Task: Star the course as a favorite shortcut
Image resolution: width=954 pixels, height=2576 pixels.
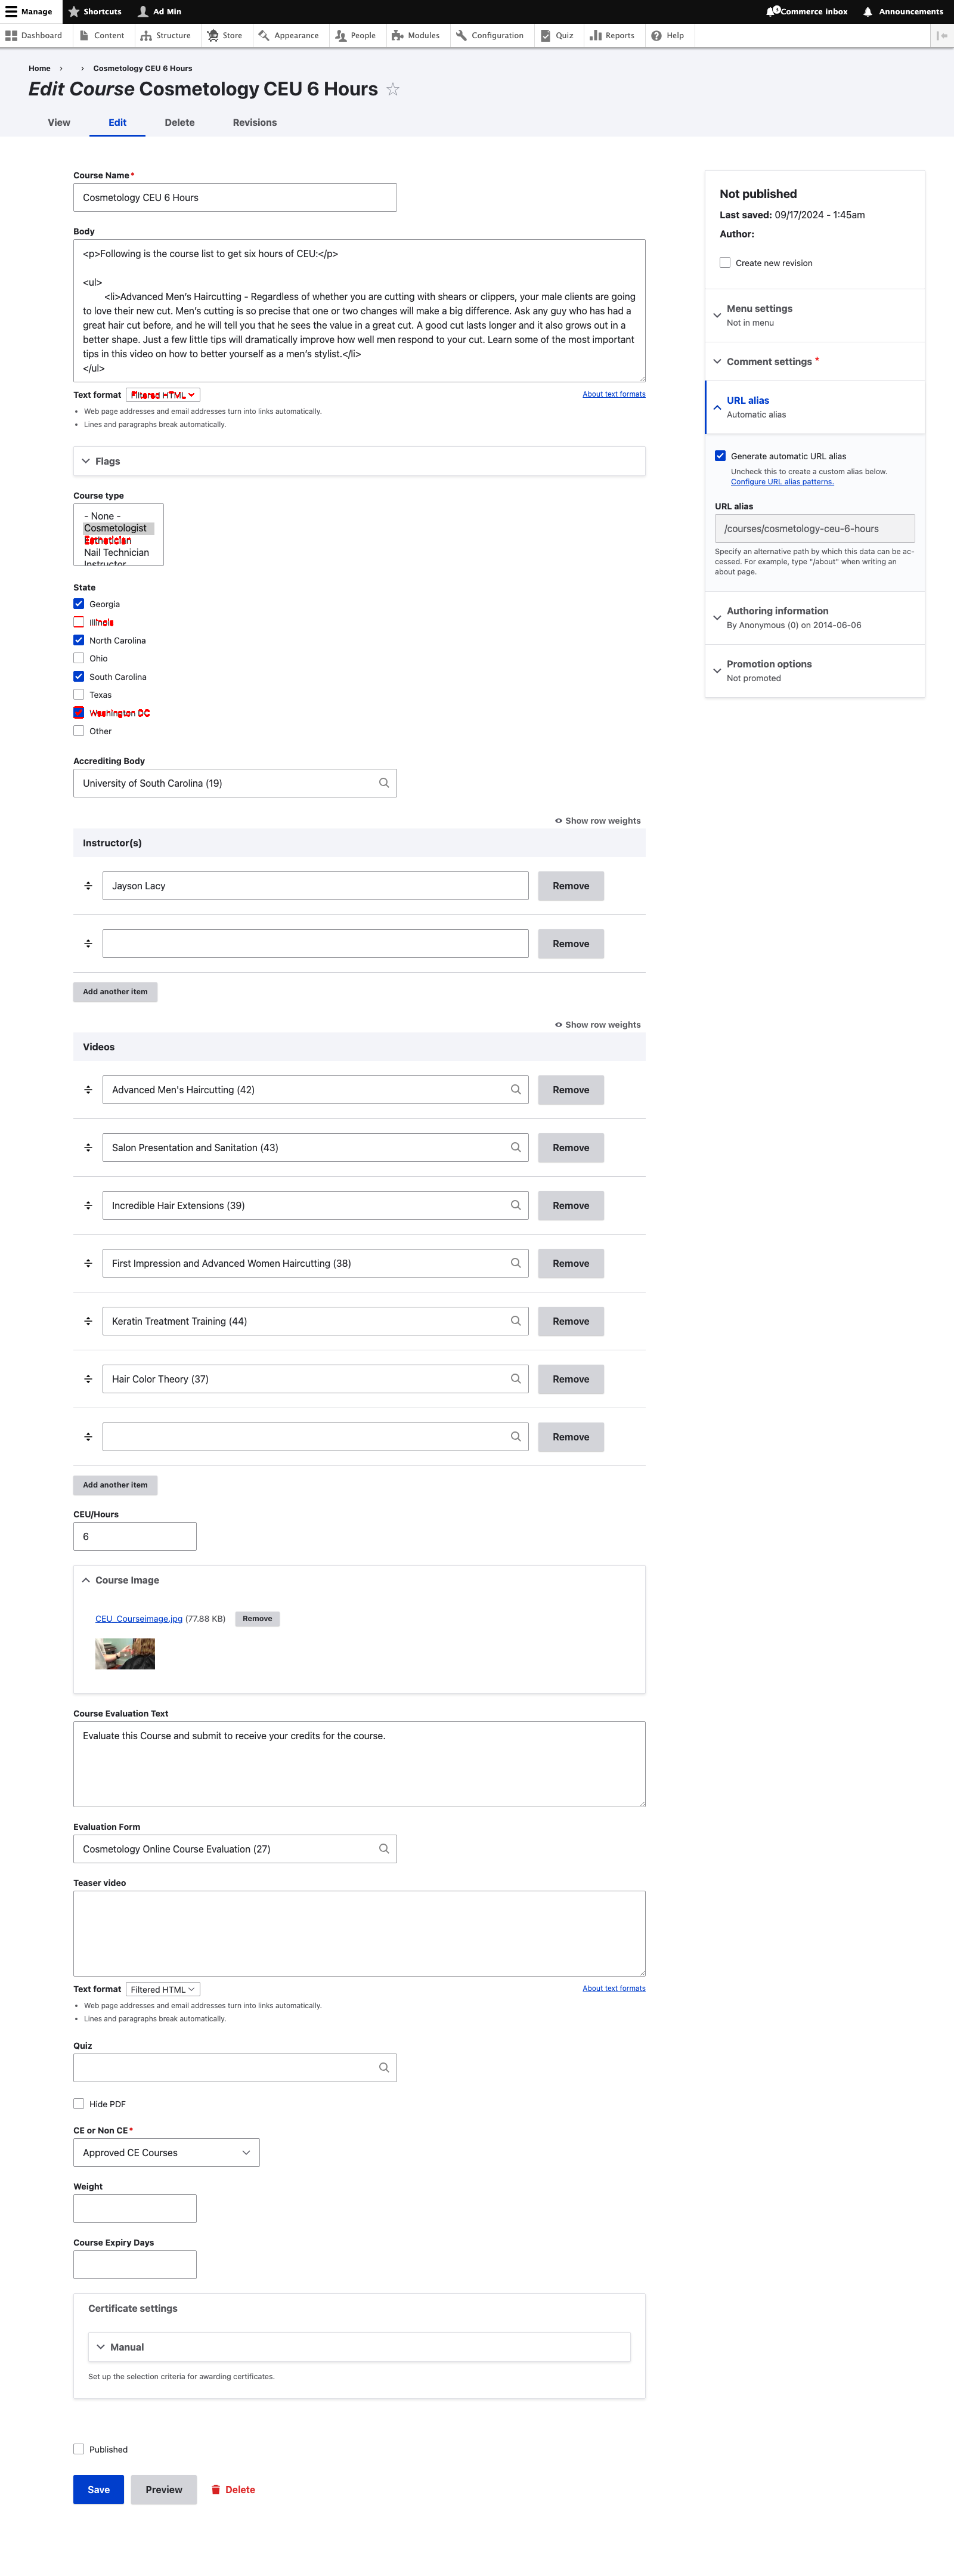Action: pos(393,90)
